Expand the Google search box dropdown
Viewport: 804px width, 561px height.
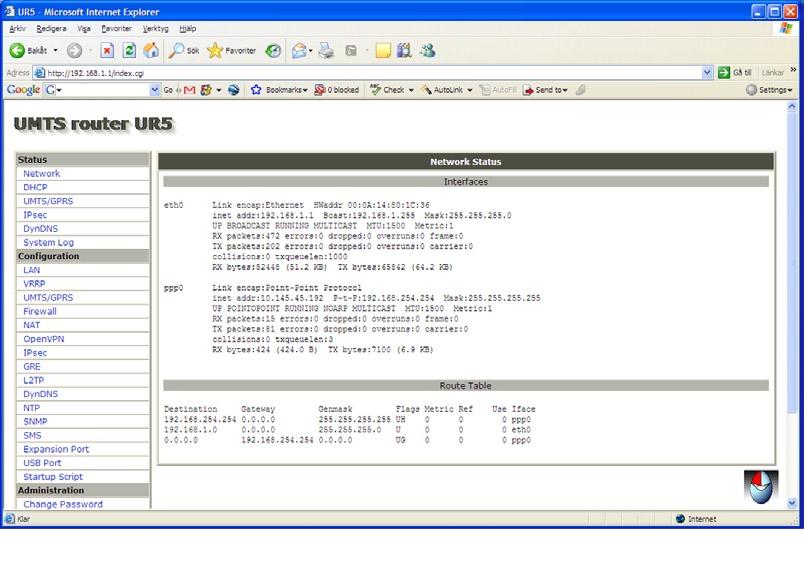click(x=155, y=90)
